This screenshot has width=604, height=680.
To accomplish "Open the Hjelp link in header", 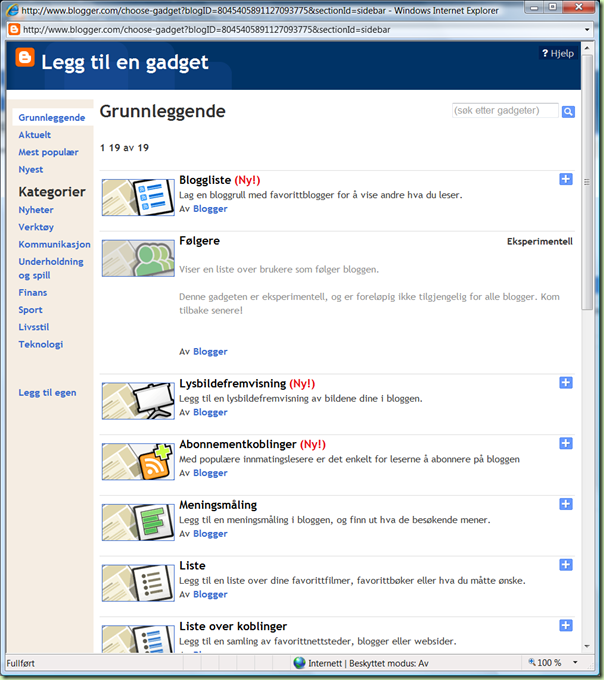I will pos(558,53).
